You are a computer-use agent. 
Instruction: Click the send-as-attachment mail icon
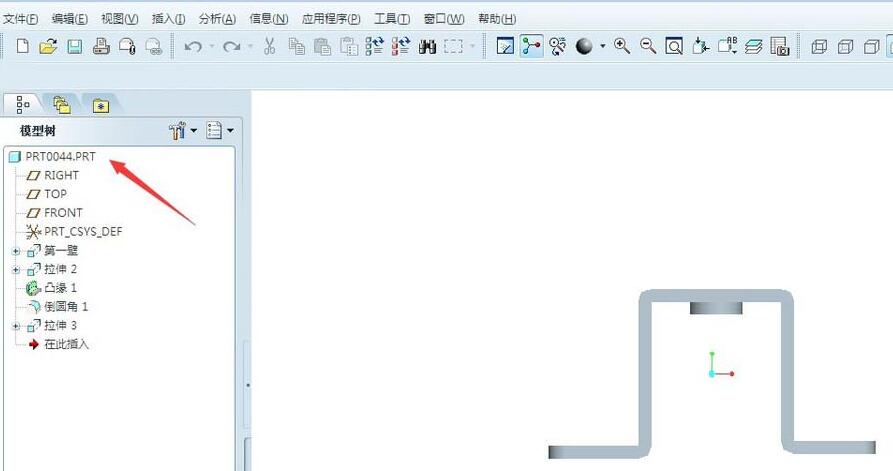pyautogui.click(x=127, y=46)
